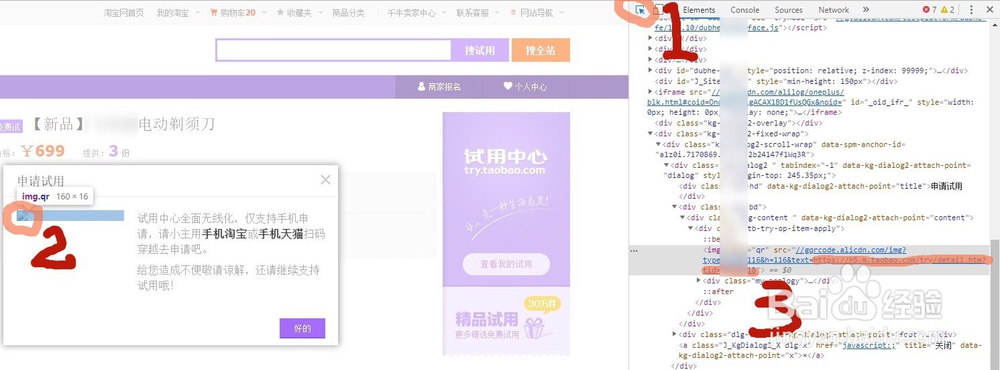Switch to the Console tab
The image size is (1000, 370).
point(744,10)
